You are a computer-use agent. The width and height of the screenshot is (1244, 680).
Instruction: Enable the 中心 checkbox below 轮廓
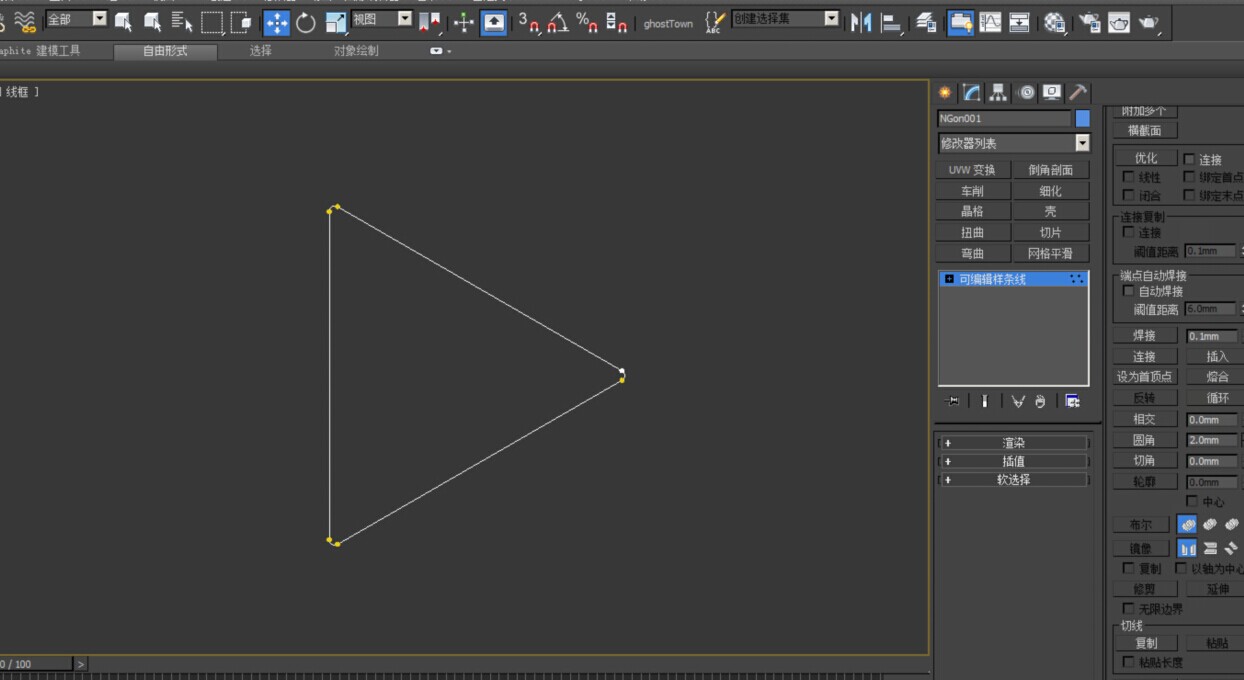click(x=1192, y=501)
